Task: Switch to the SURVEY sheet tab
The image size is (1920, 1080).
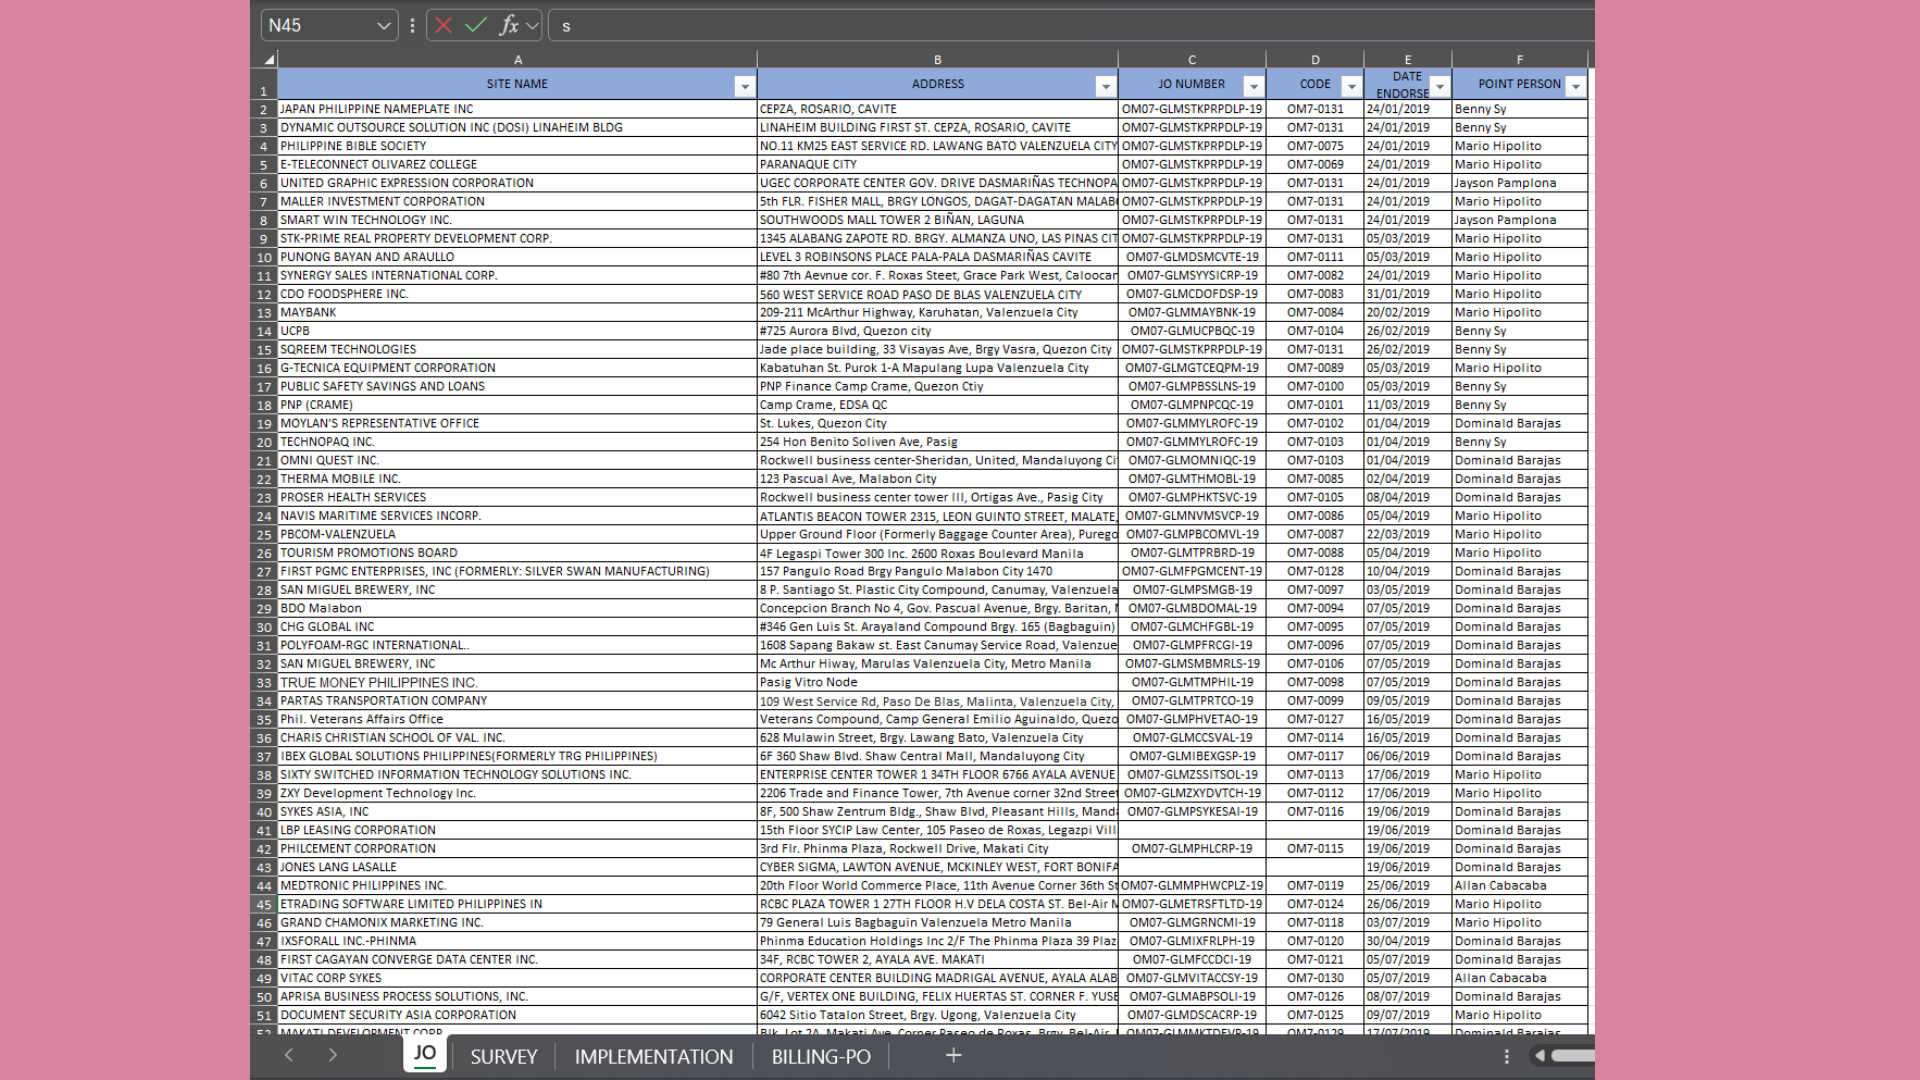Action: tap(503, 1057)
